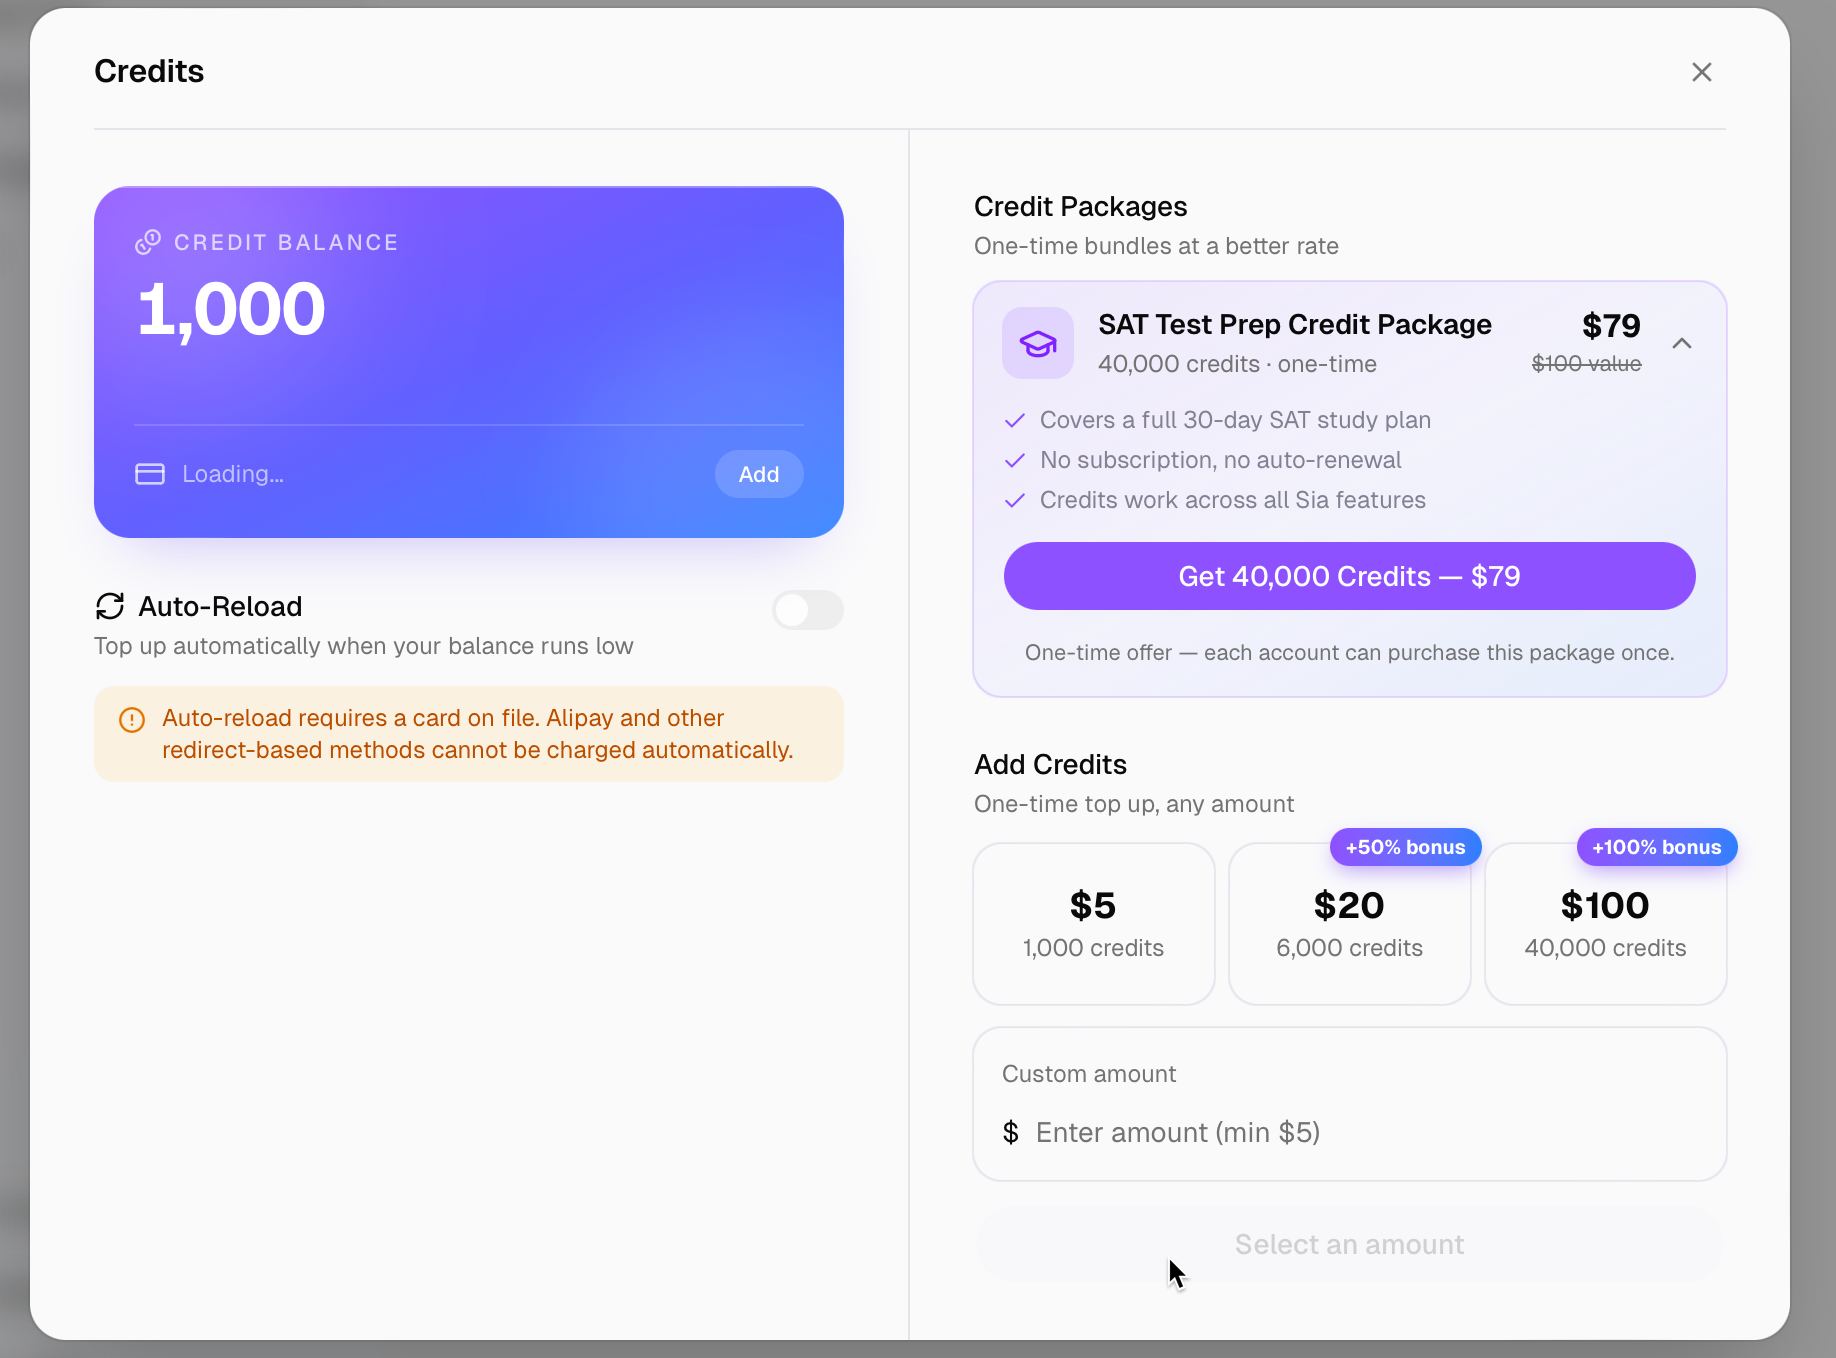Click the +100% bonus badge

[x=1657, y=847]
